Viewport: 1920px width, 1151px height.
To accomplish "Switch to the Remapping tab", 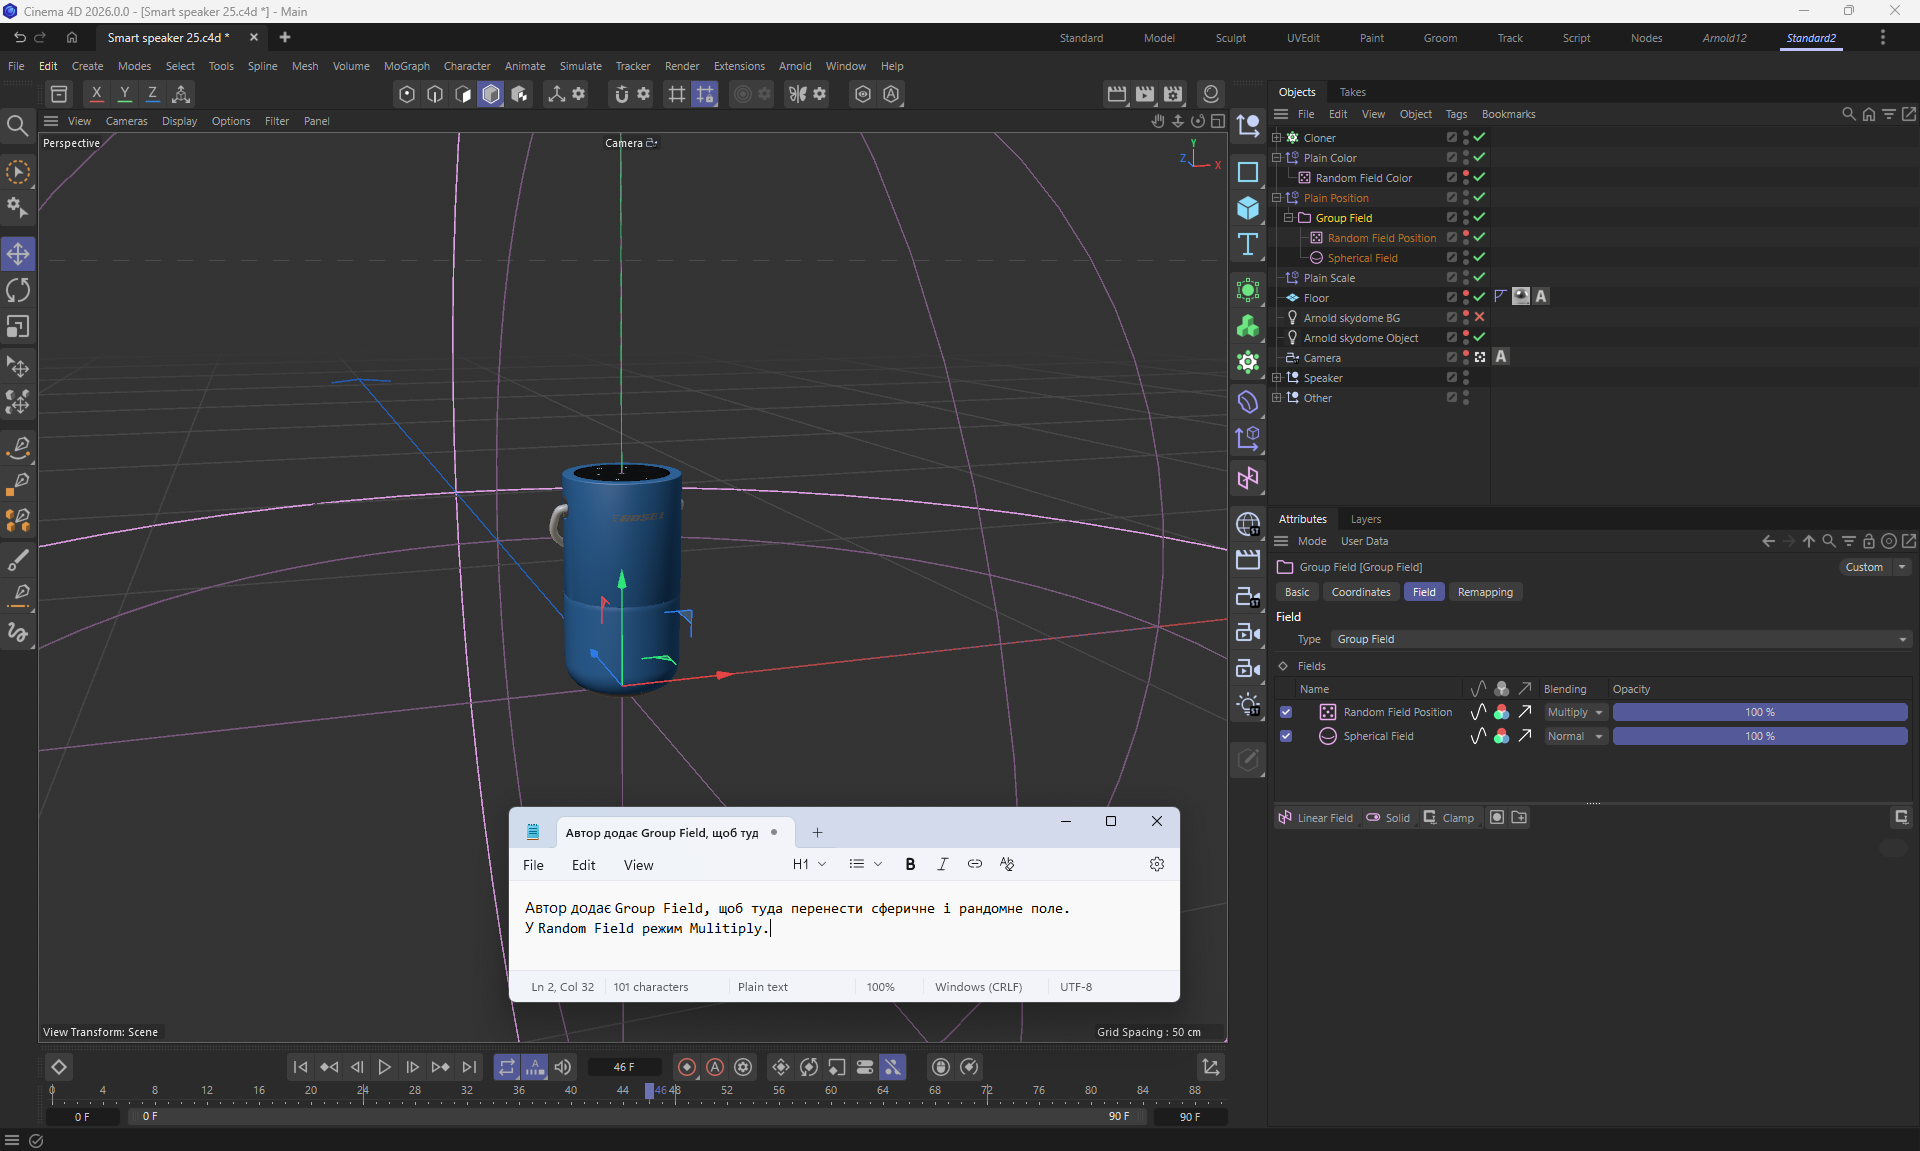I will (x=1484, y=592).
